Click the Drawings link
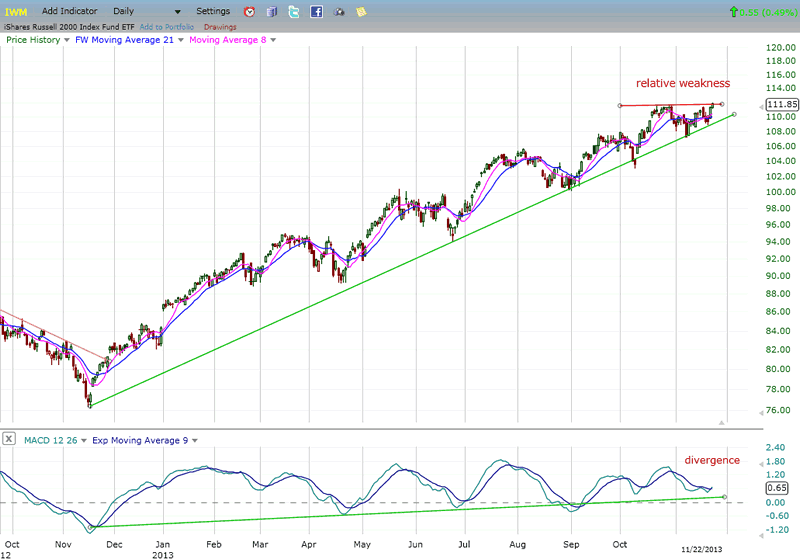800x559 pixels. 220,27
